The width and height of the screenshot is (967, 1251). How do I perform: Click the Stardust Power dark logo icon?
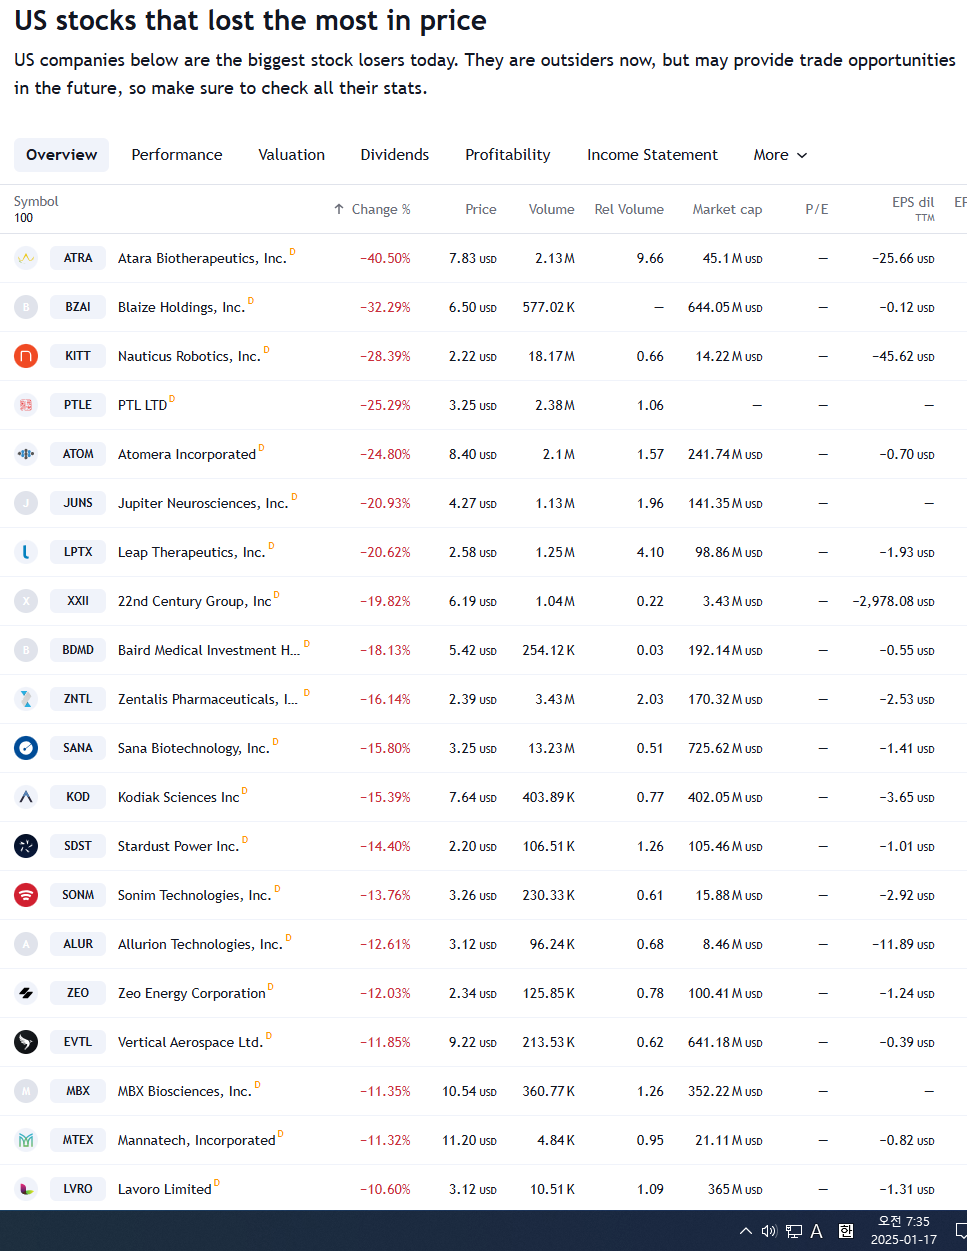pos(26,846)
